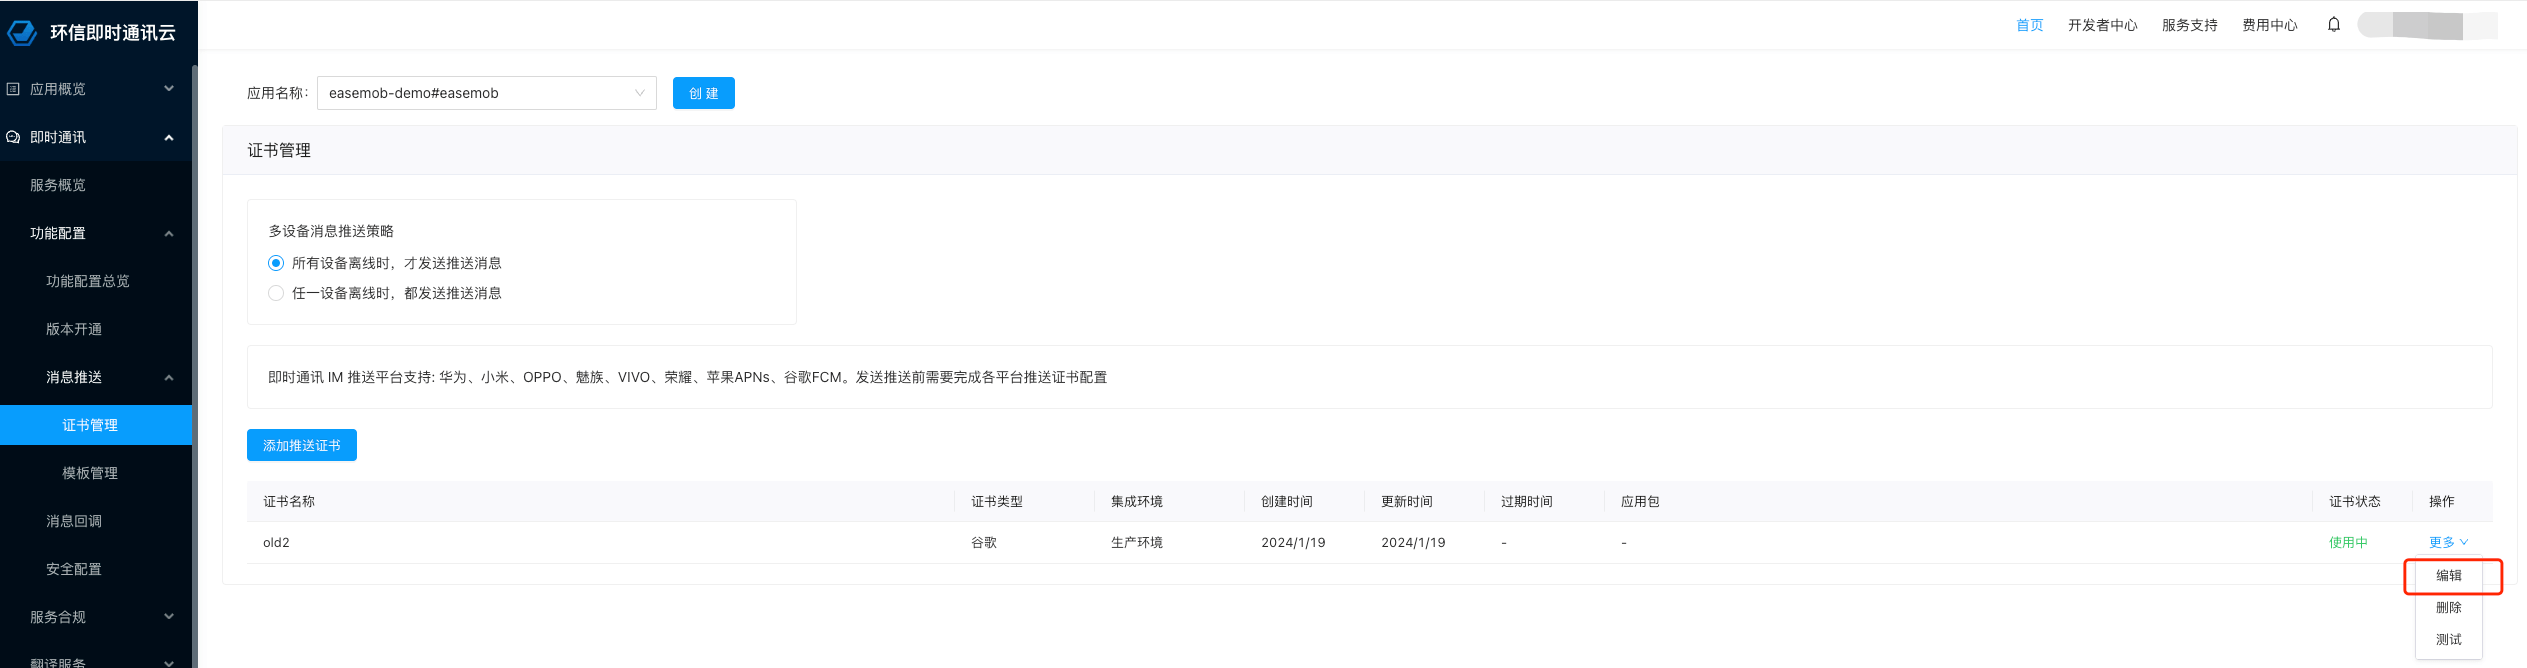The width and height of the screenshot is (2527, 668).
Task: Choose 测试 from the dropdown menu
Action: (x=2448, y=639)
